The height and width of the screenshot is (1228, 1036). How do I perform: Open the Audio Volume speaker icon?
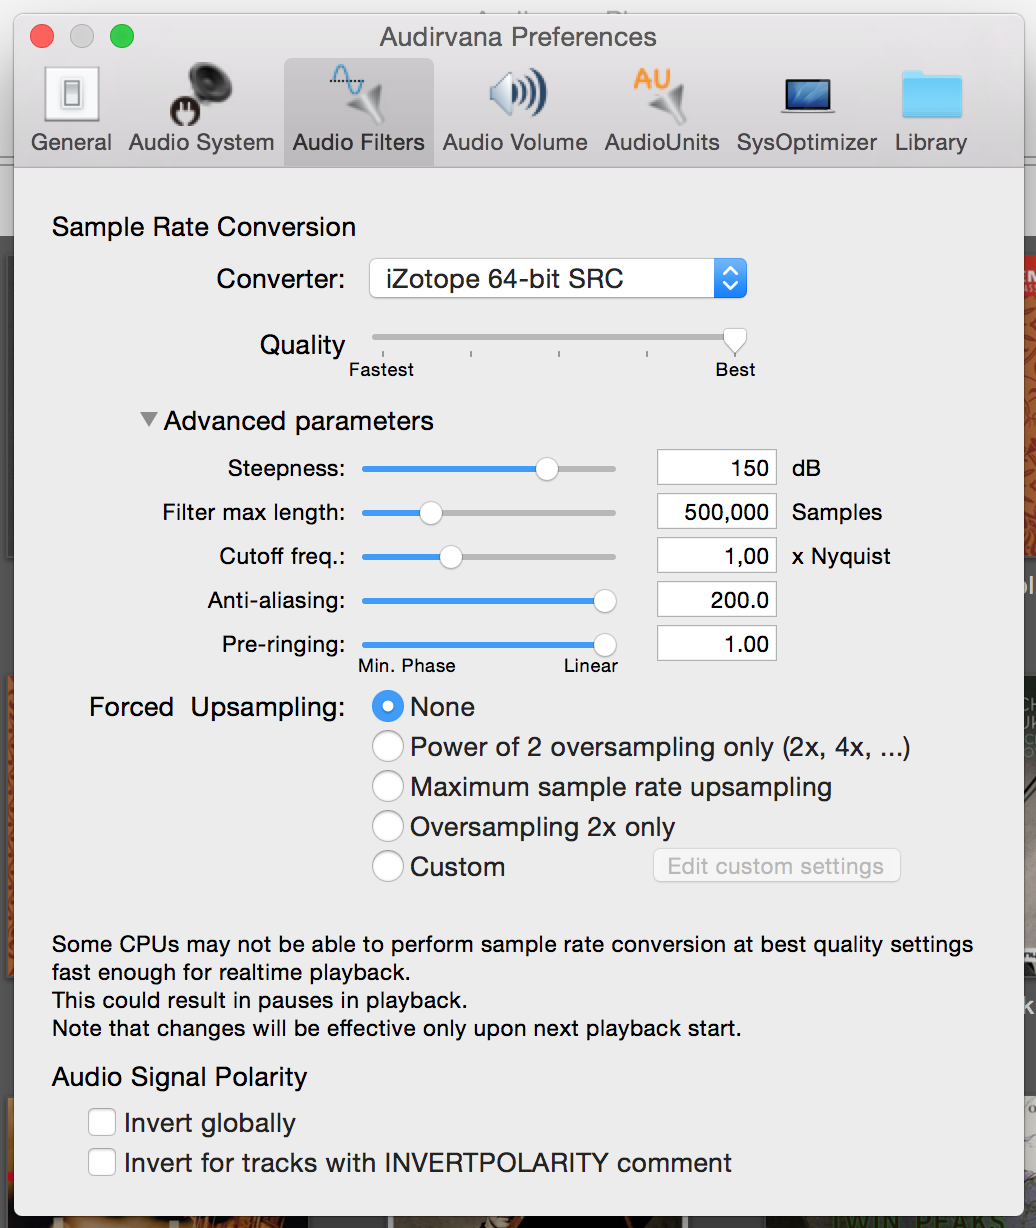516,94
